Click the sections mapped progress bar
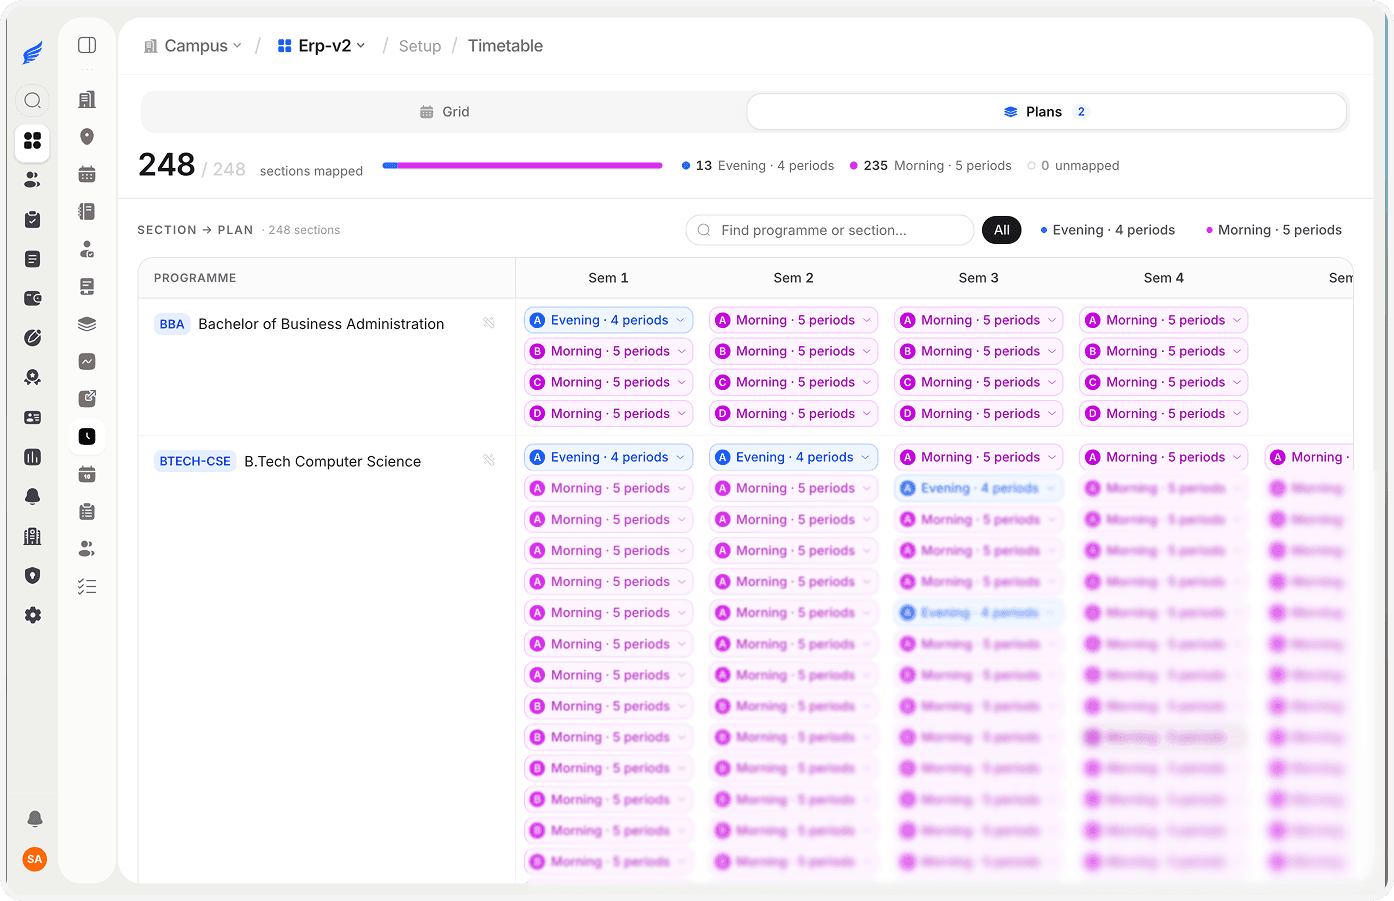This screenshot has width=1394, height=901. click(x=522, y=166)
